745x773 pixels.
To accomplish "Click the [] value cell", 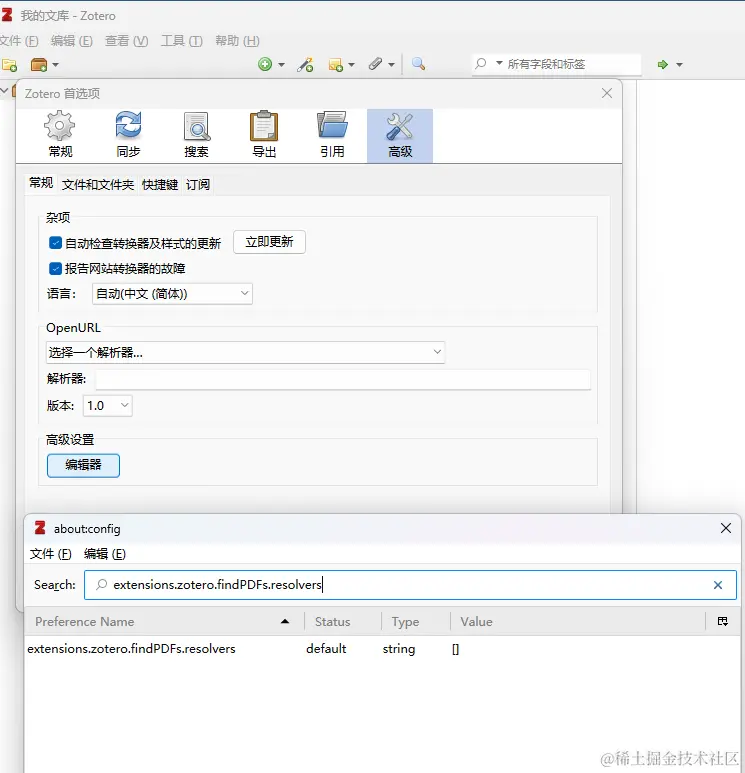I will coord(456,649).
